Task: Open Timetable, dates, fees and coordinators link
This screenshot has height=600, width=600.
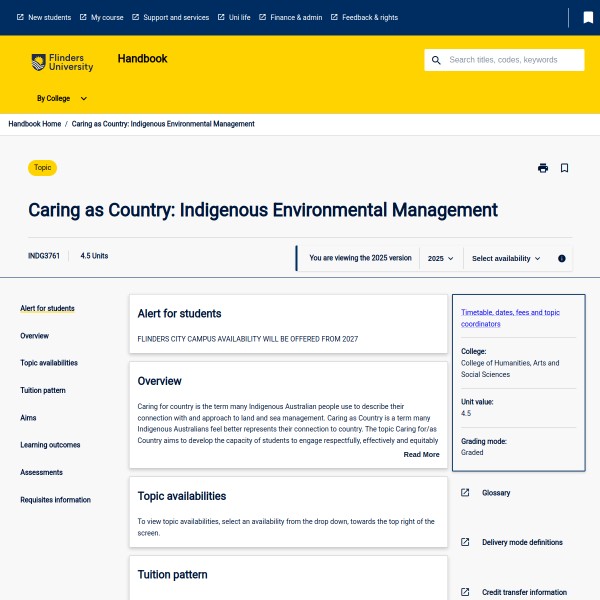Action: (x=510, y=318)
